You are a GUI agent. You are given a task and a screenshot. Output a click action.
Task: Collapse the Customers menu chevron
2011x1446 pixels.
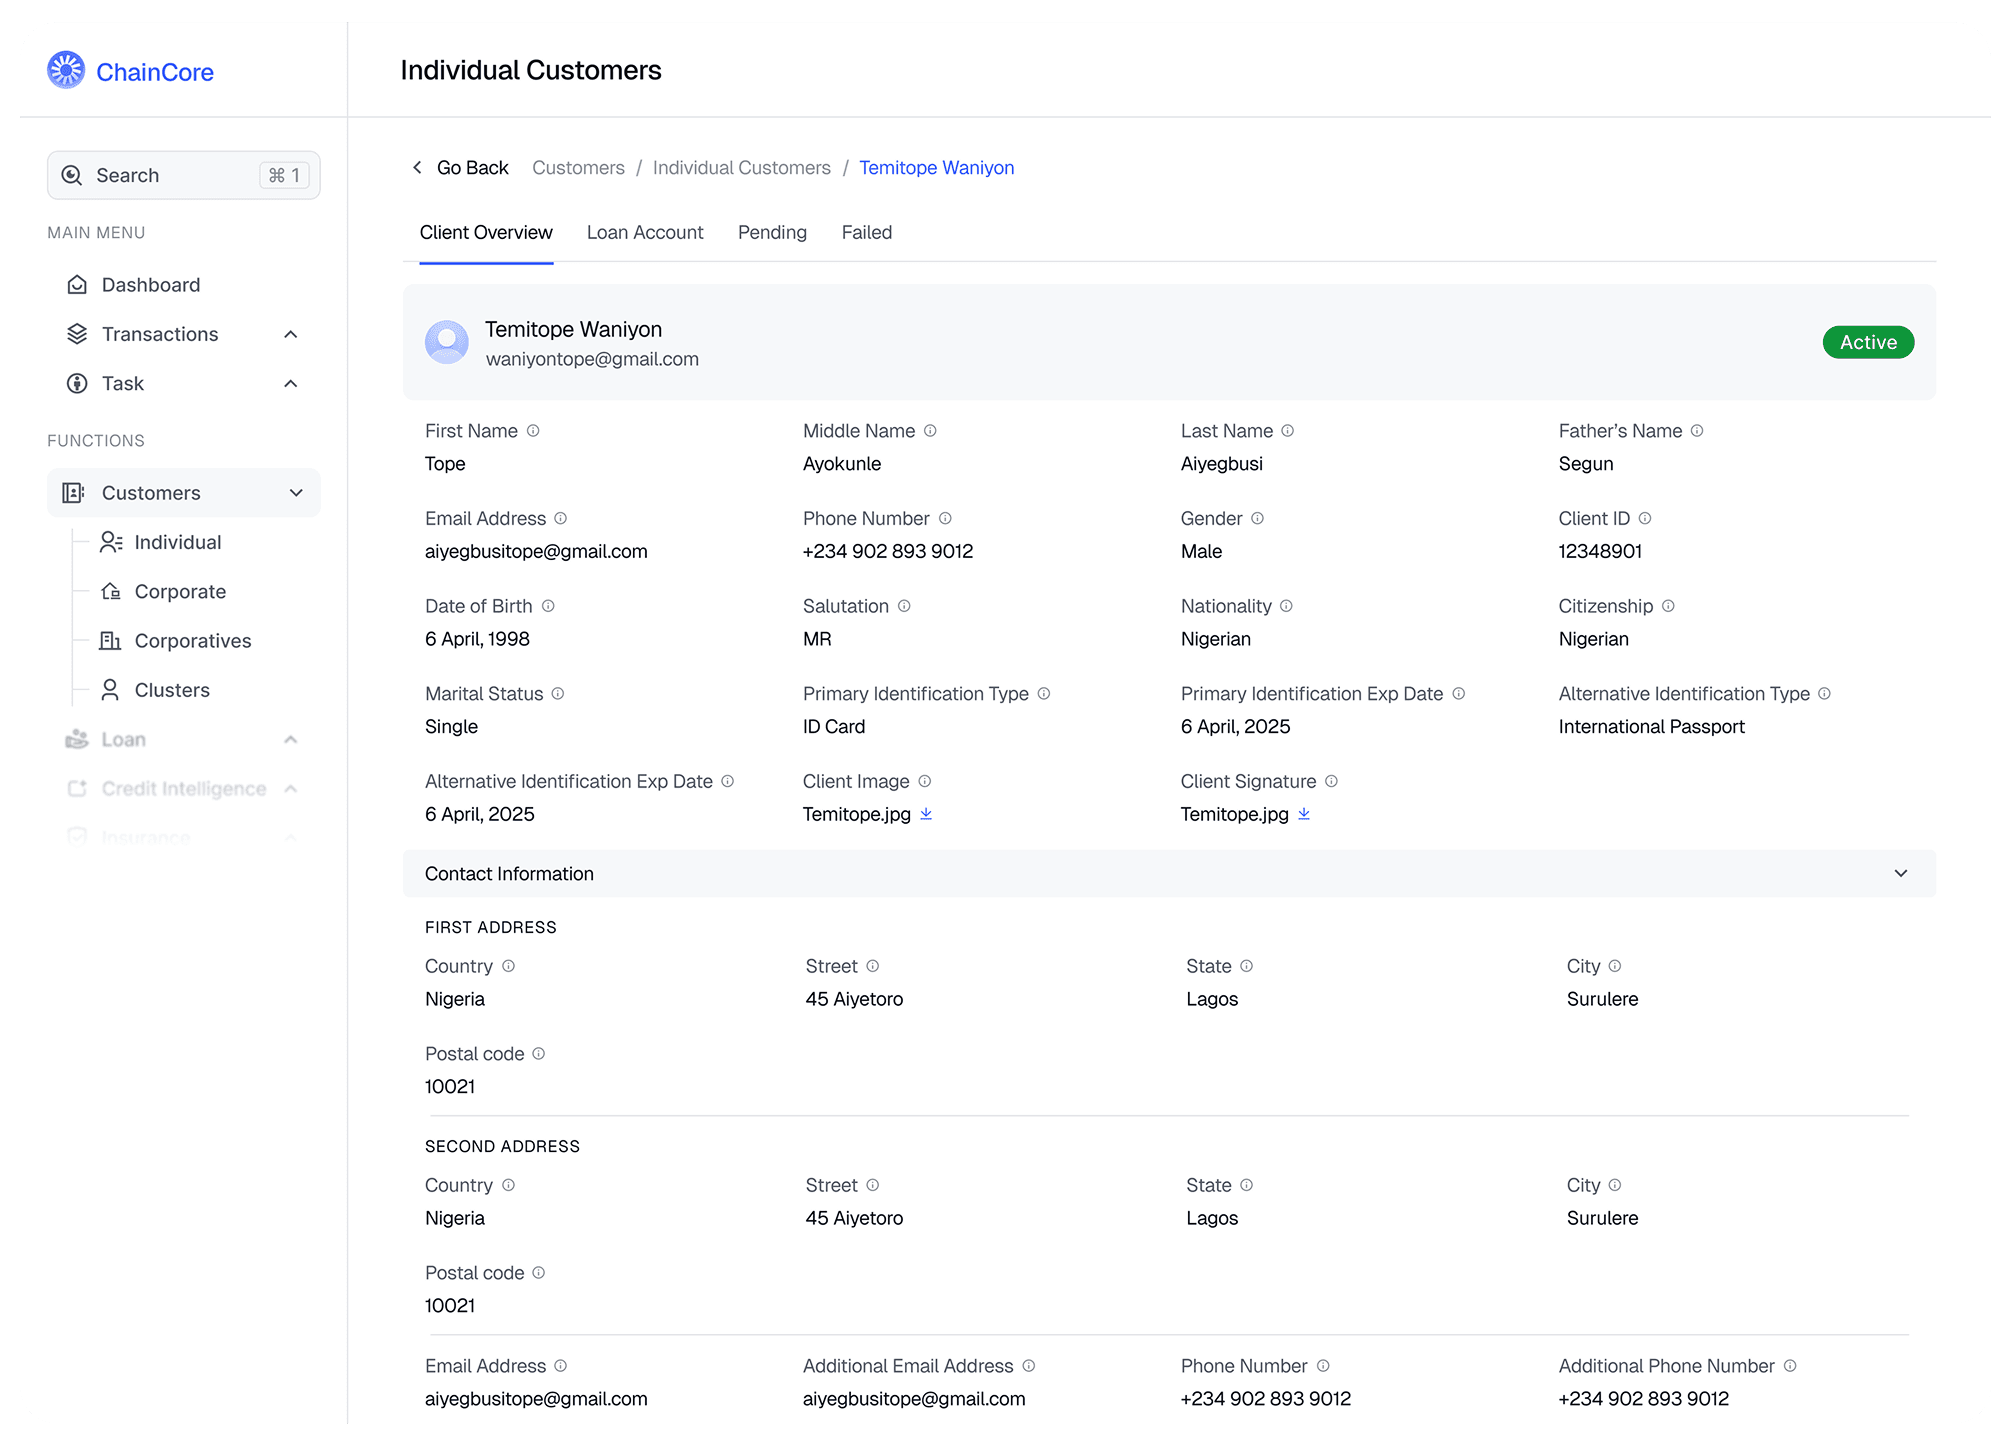click(x=296, y=493)
